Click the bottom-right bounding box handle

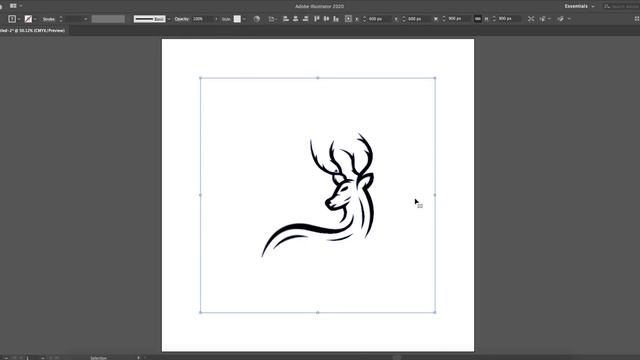tap(435, 312)
